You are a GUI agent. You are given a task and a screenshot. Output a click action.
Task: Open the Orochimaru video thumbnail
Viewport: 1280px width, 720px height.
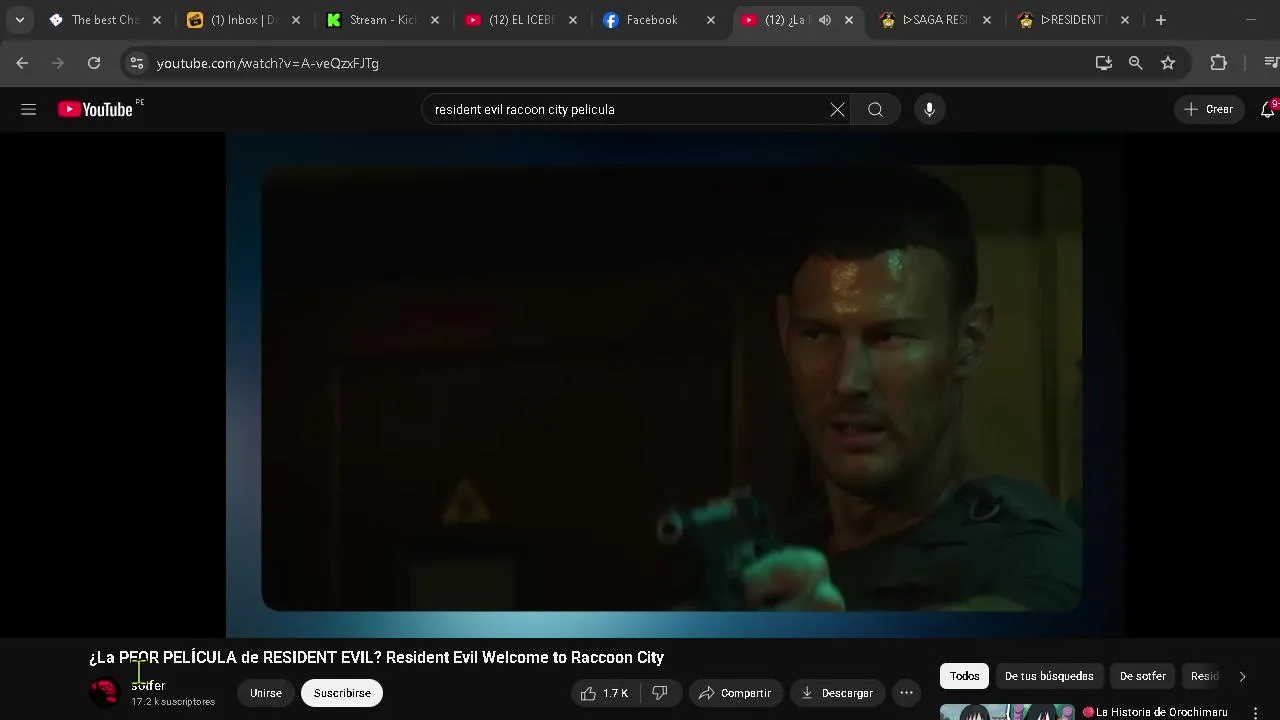coord(1007,712)
